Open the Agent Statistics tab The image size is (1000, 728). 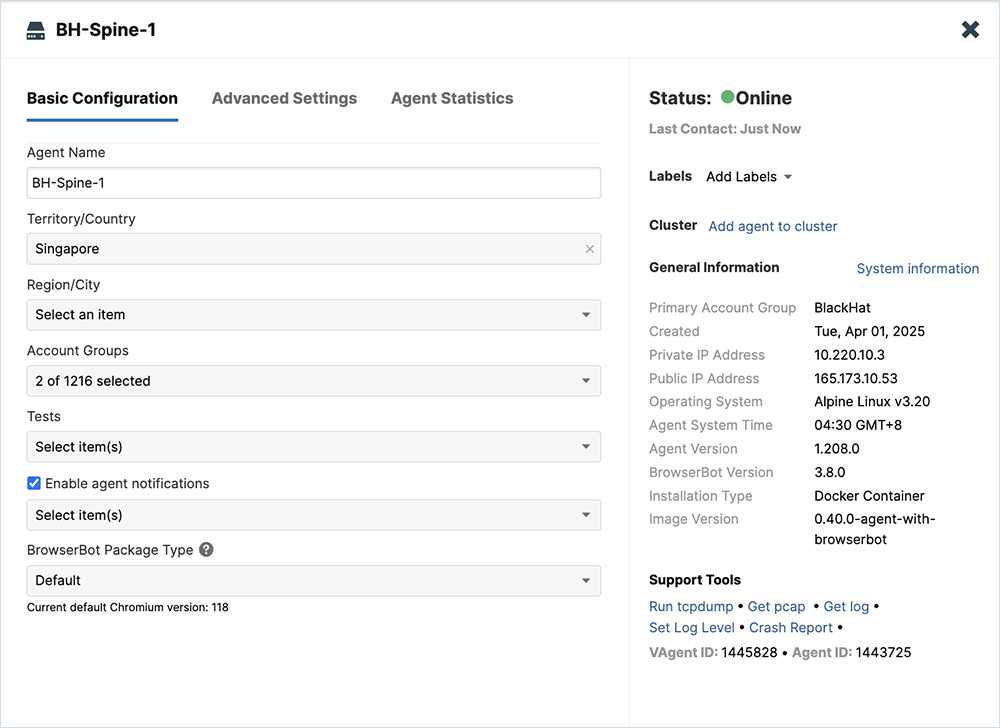452,98
